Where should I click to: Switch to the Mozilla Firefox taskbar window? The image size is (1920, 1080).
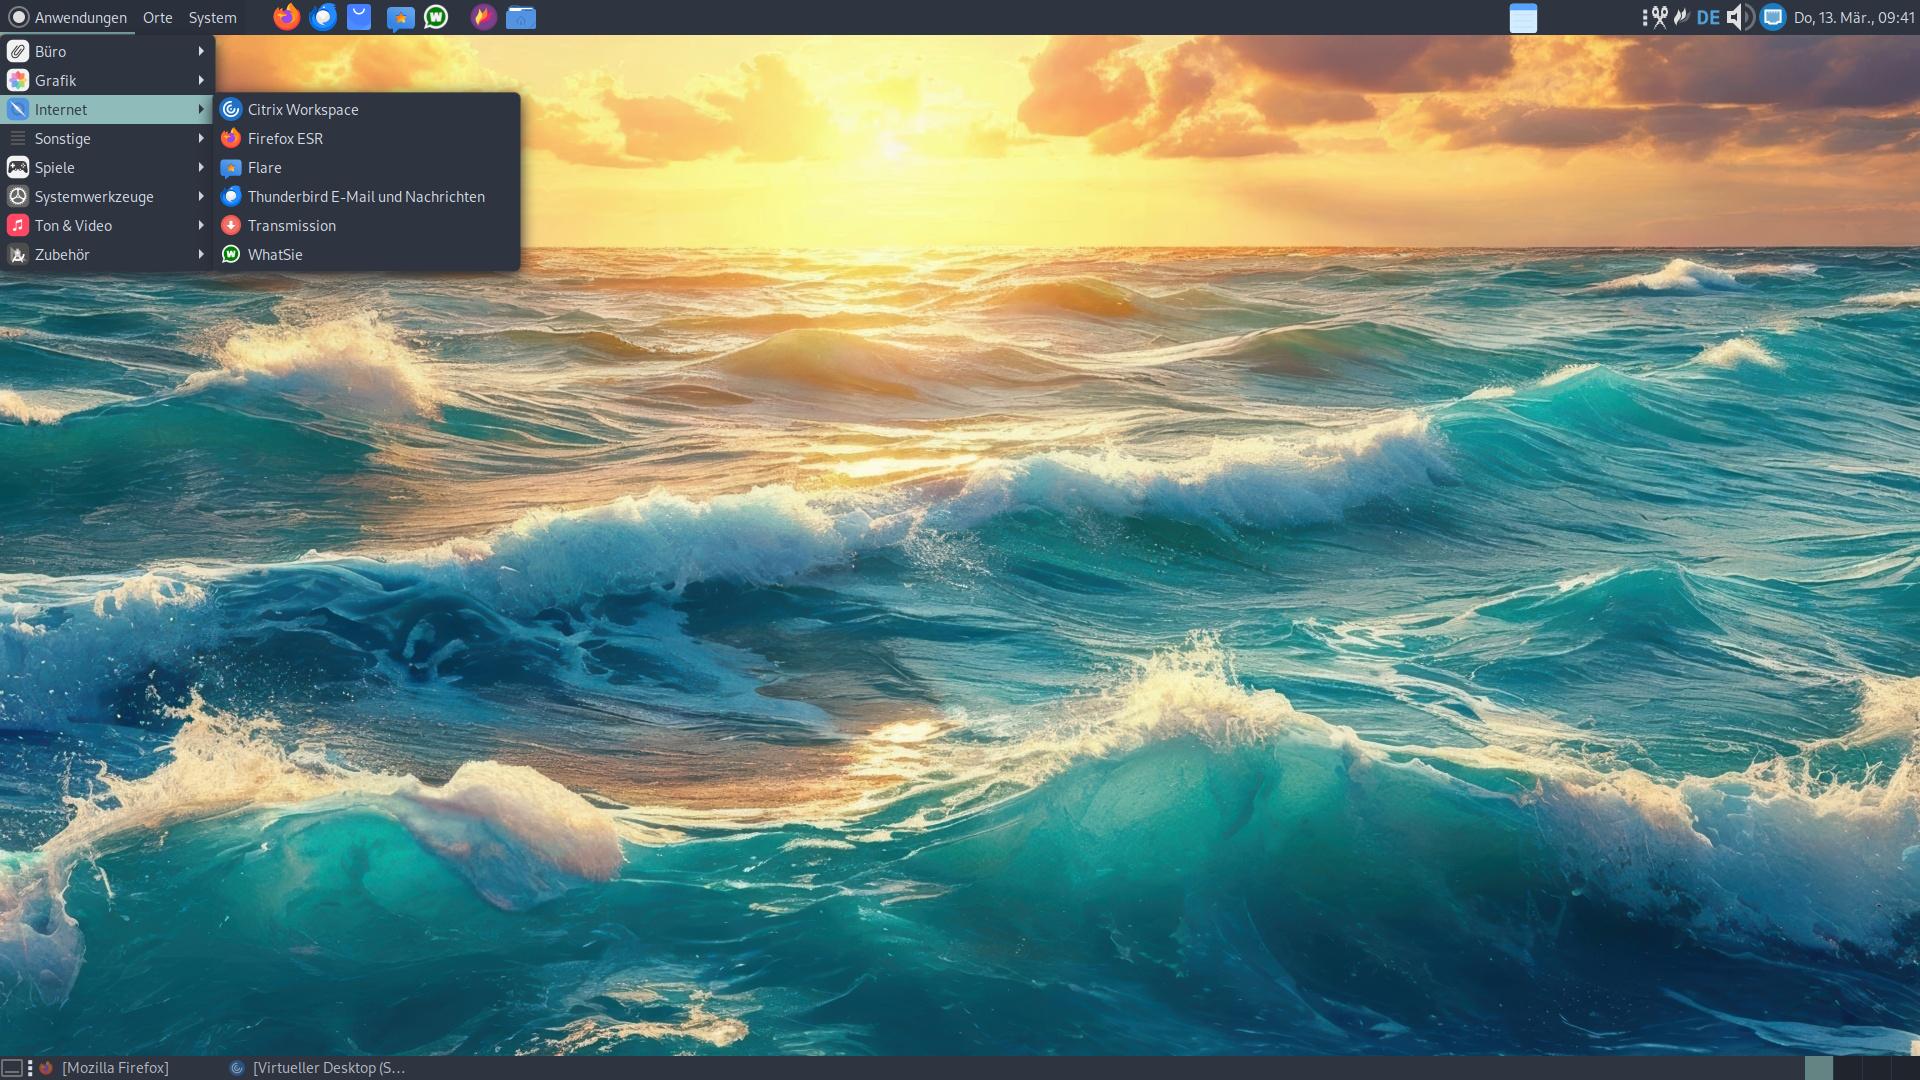click(115, 1068)
